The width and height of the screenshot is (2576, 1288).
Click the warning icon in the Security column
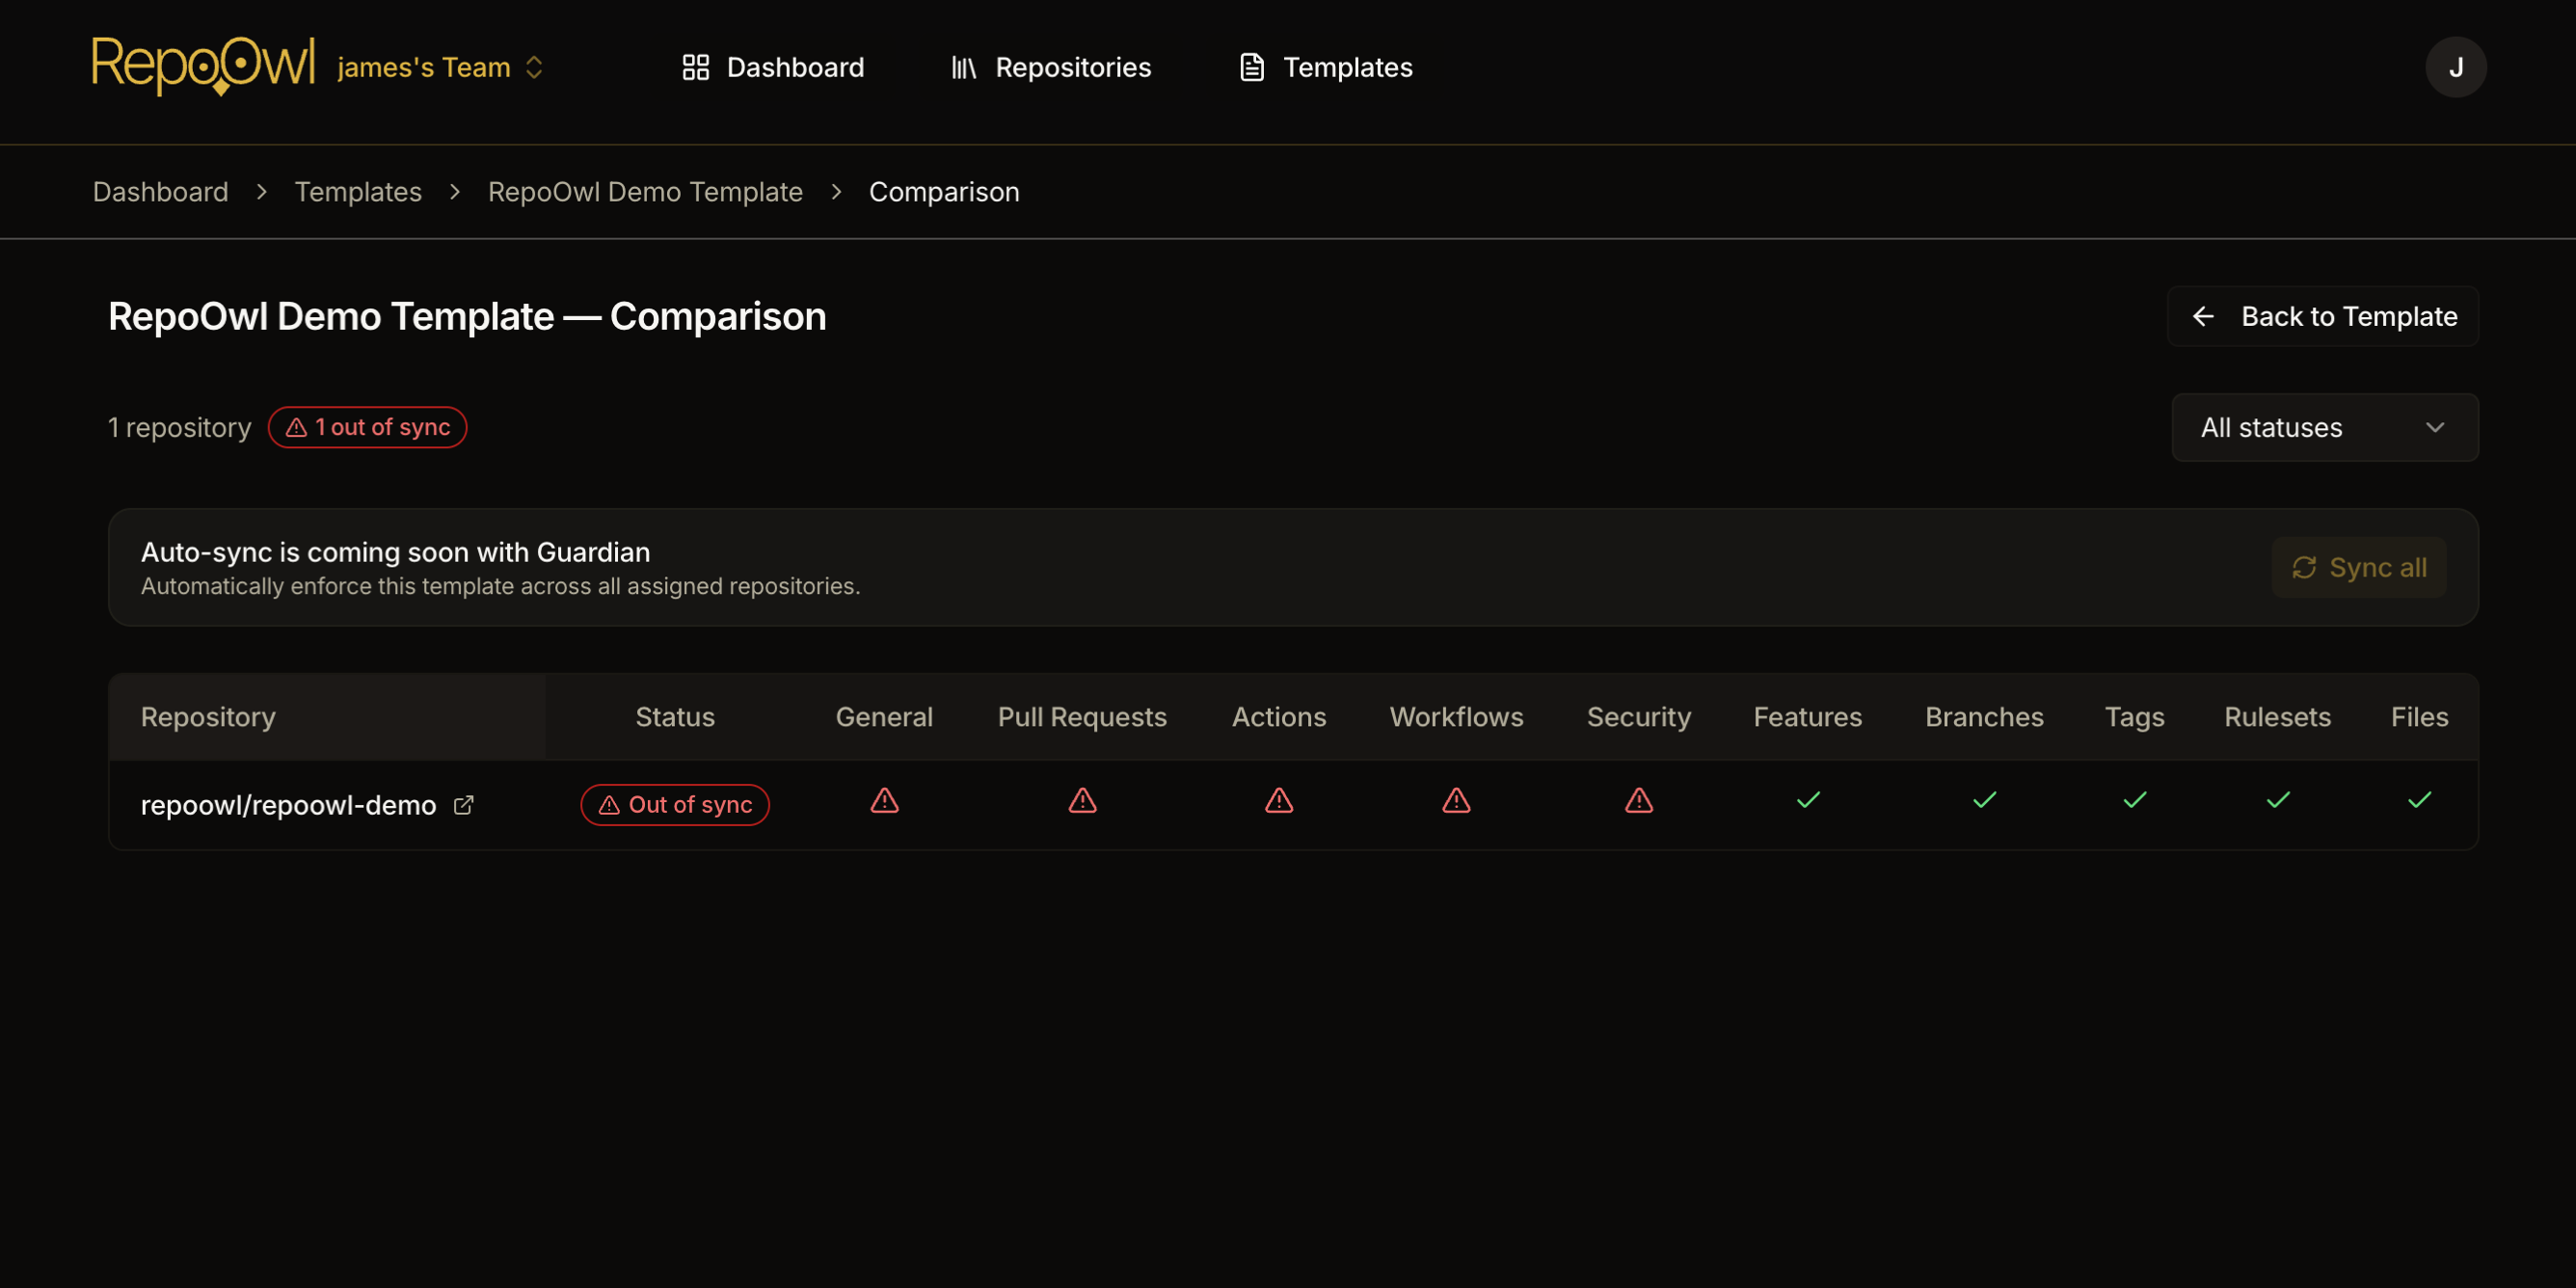coord(1638,801)
